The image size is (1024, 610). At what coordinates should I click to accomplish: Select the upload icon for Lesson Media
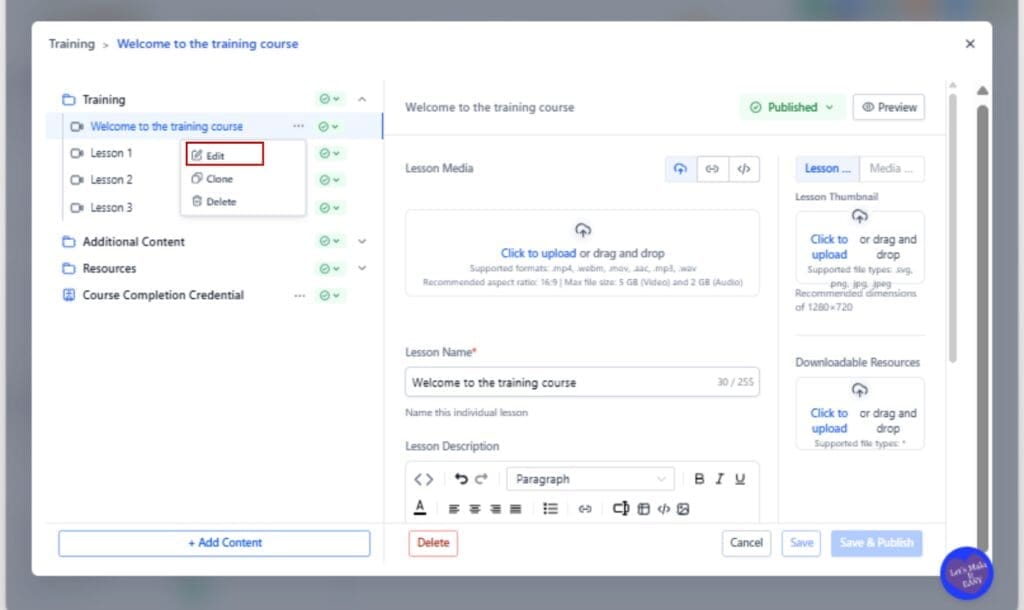point(681,169)
